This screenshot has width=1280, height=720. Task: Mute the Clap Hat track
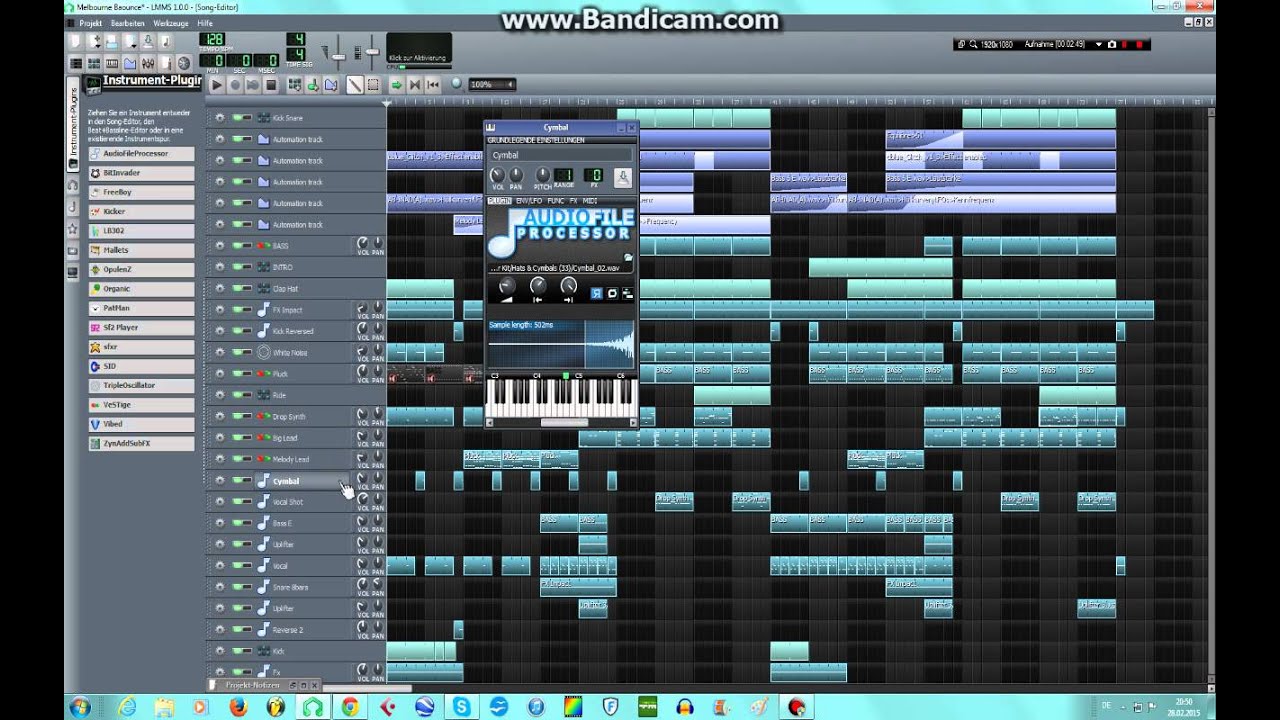(x=240, y=288)
